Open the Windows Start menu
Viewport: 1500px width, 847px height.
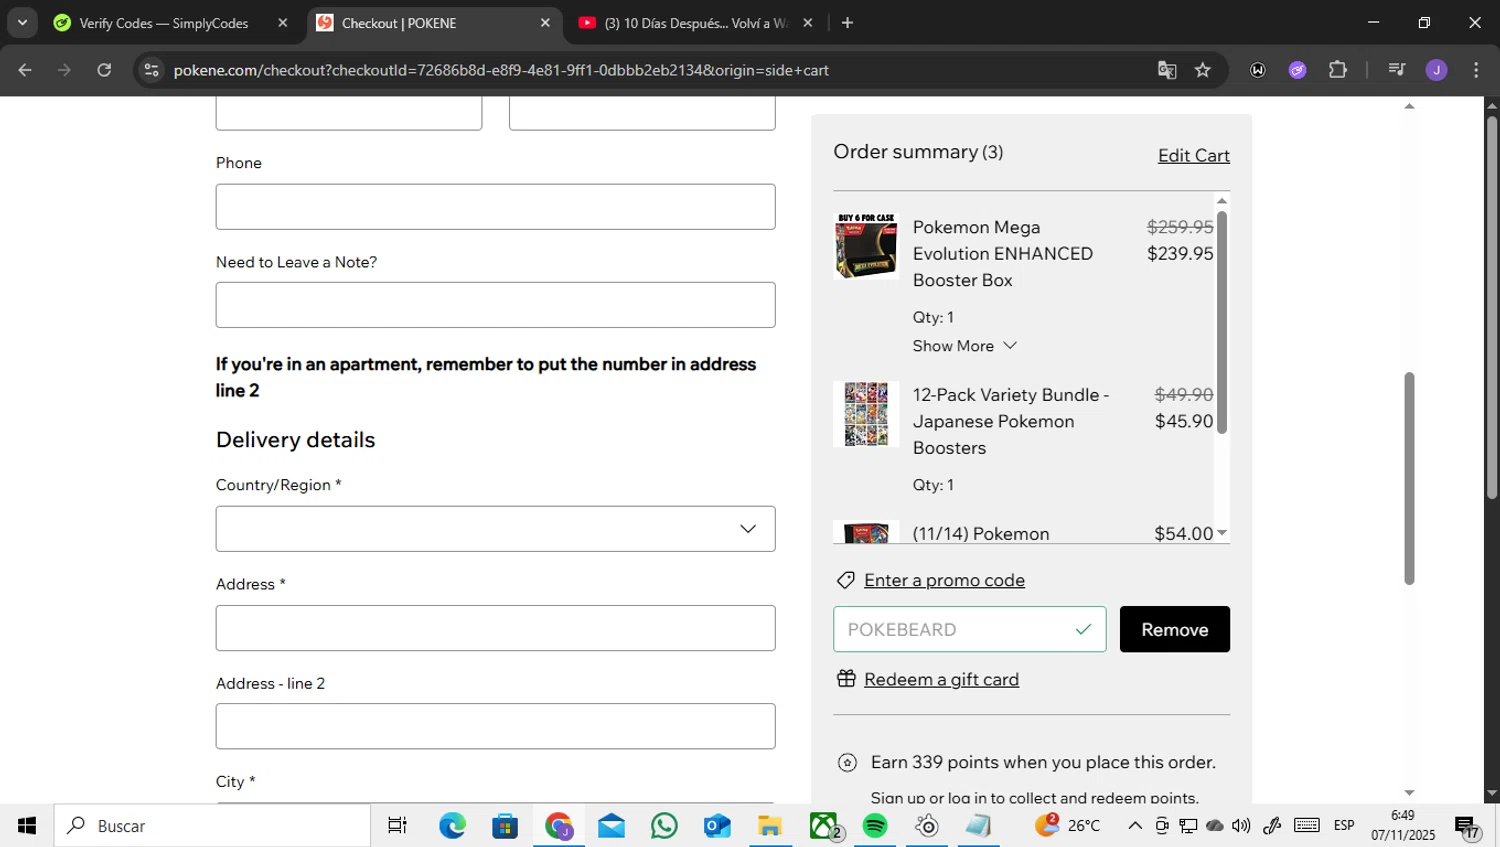tap(27, 826)
